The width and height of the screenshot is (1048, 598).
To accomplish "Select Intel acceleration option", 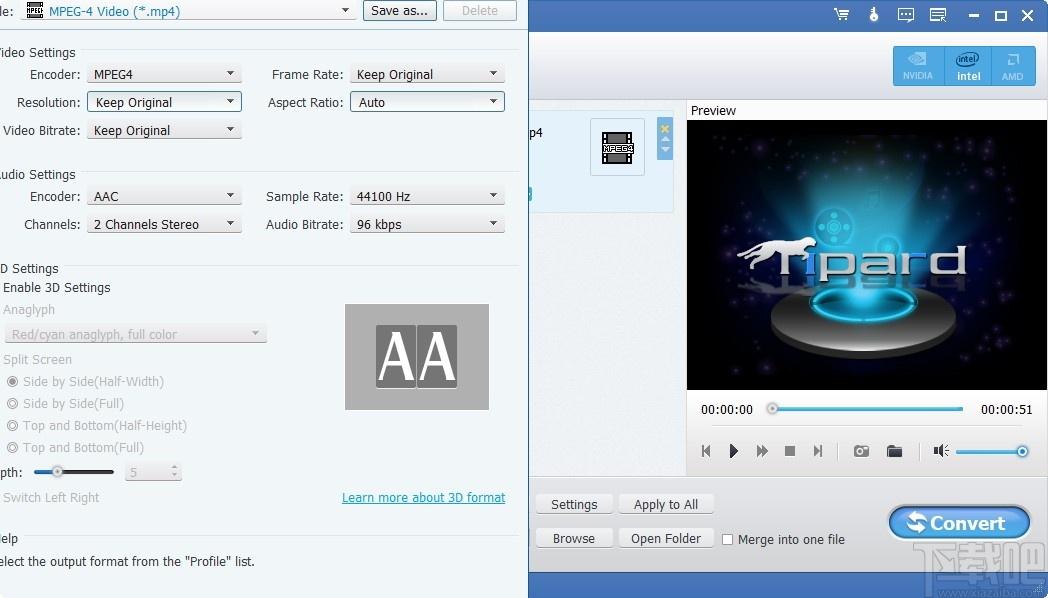I will pyautogui.click(x=968, y=65).
